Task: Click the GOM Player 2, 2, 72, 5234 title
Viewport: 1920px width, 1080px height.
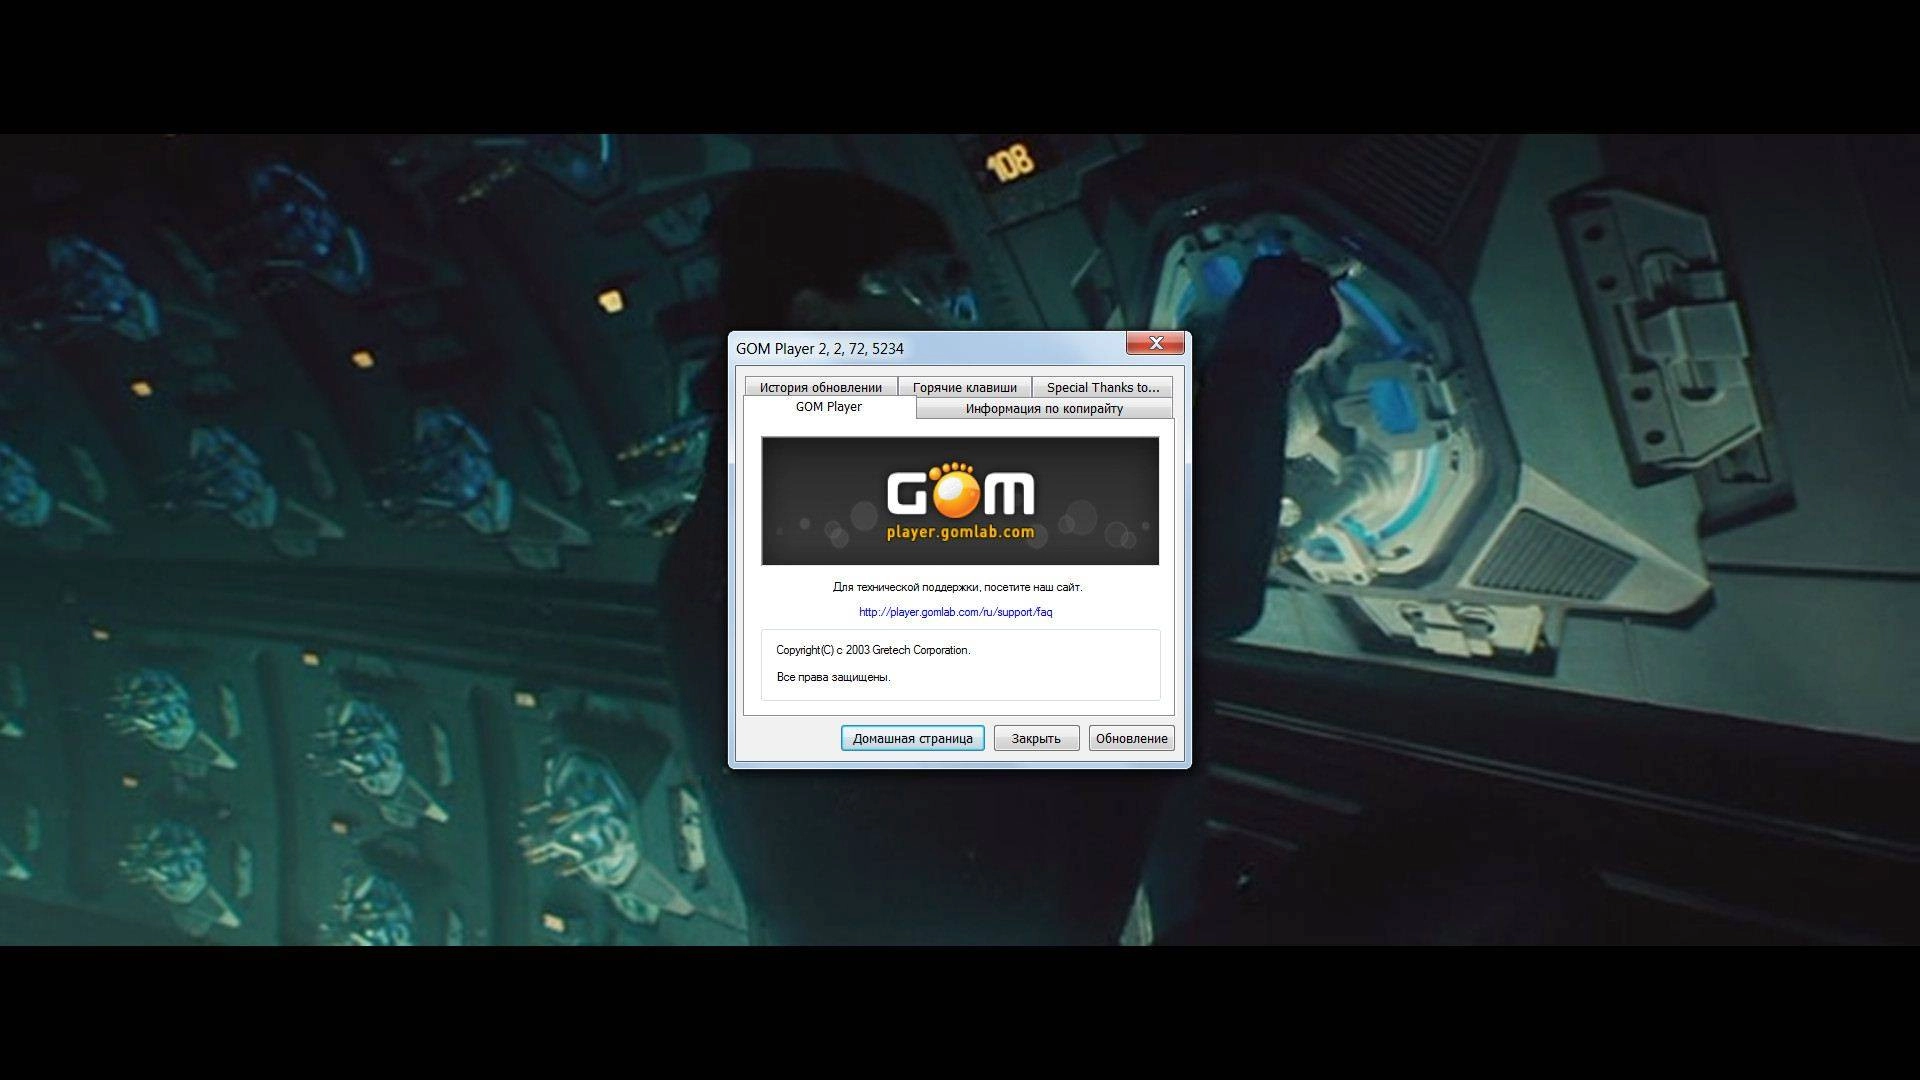Action: 820,348
